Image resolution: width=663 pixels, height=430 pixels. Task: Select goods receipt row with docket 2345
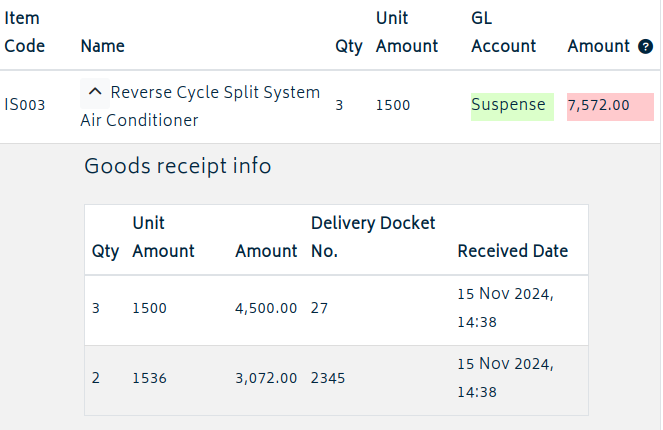click(336, 381)
